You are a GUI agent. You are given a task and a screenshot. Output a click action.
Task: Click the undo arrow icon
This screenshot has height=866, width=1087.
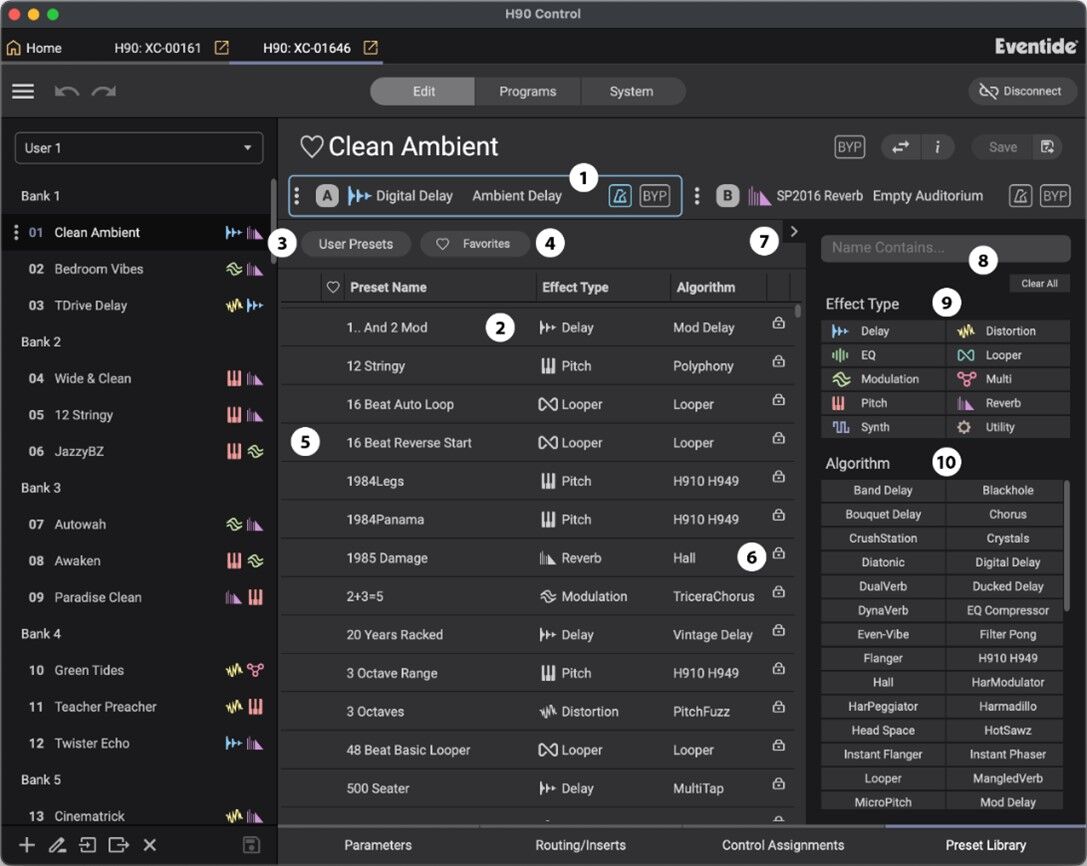(67, 91)
